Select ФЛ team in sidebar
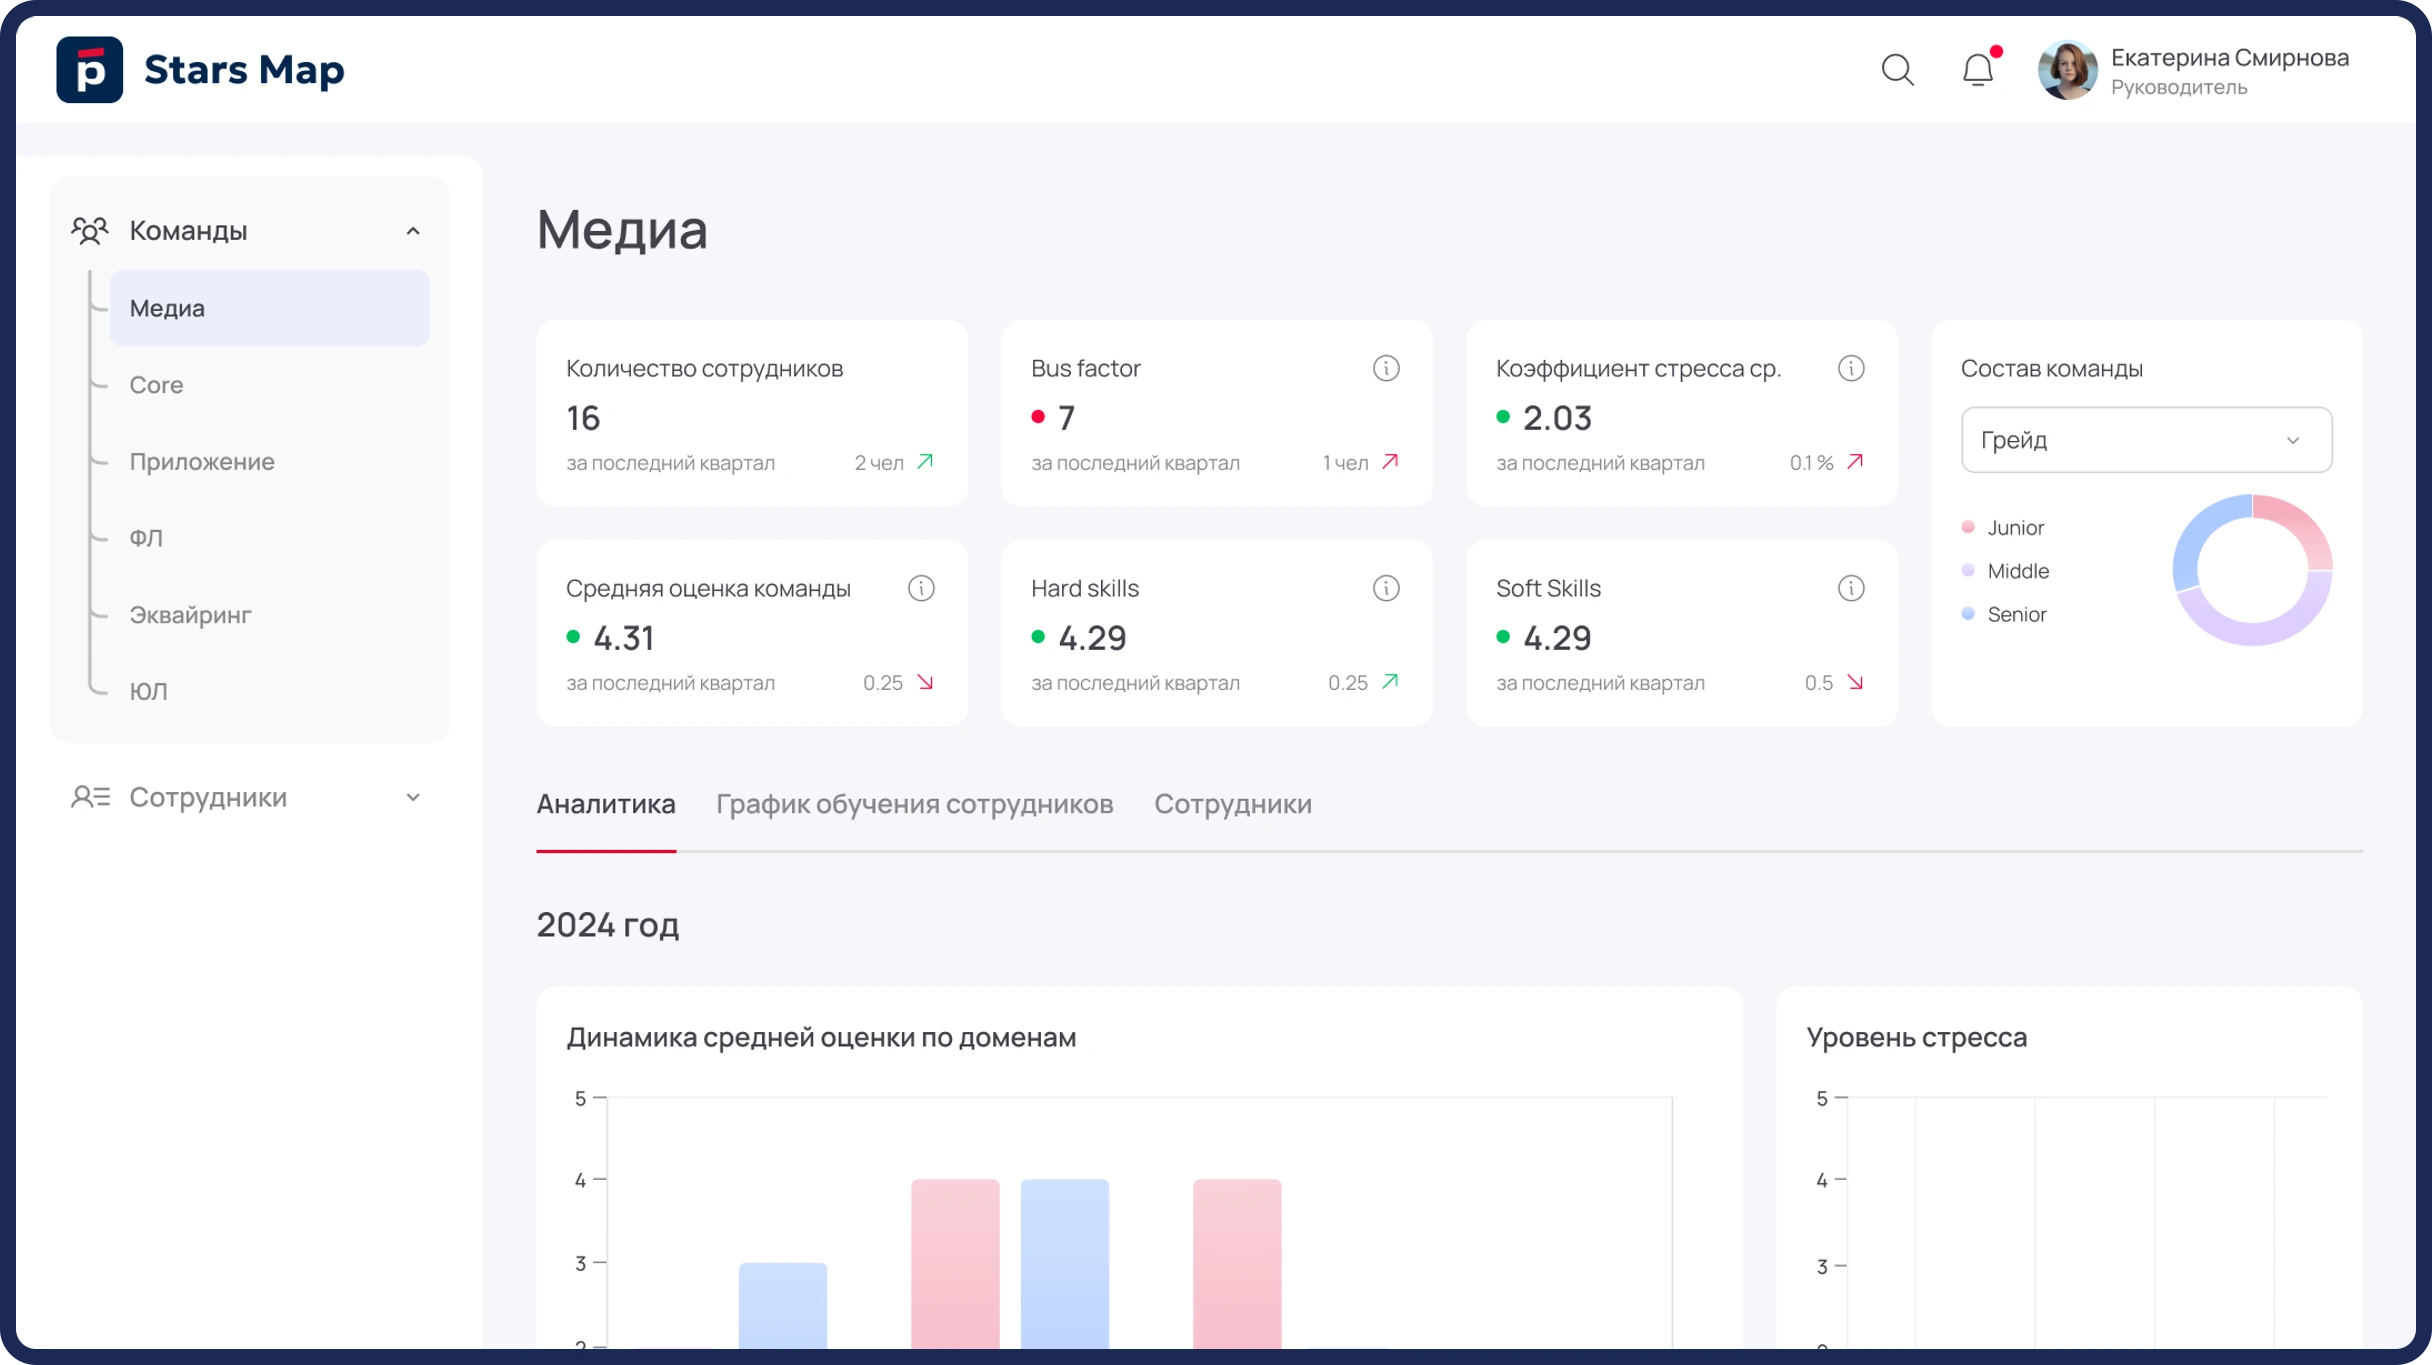This screenshot has height=1365, width=2432. (x=146, y=538)
